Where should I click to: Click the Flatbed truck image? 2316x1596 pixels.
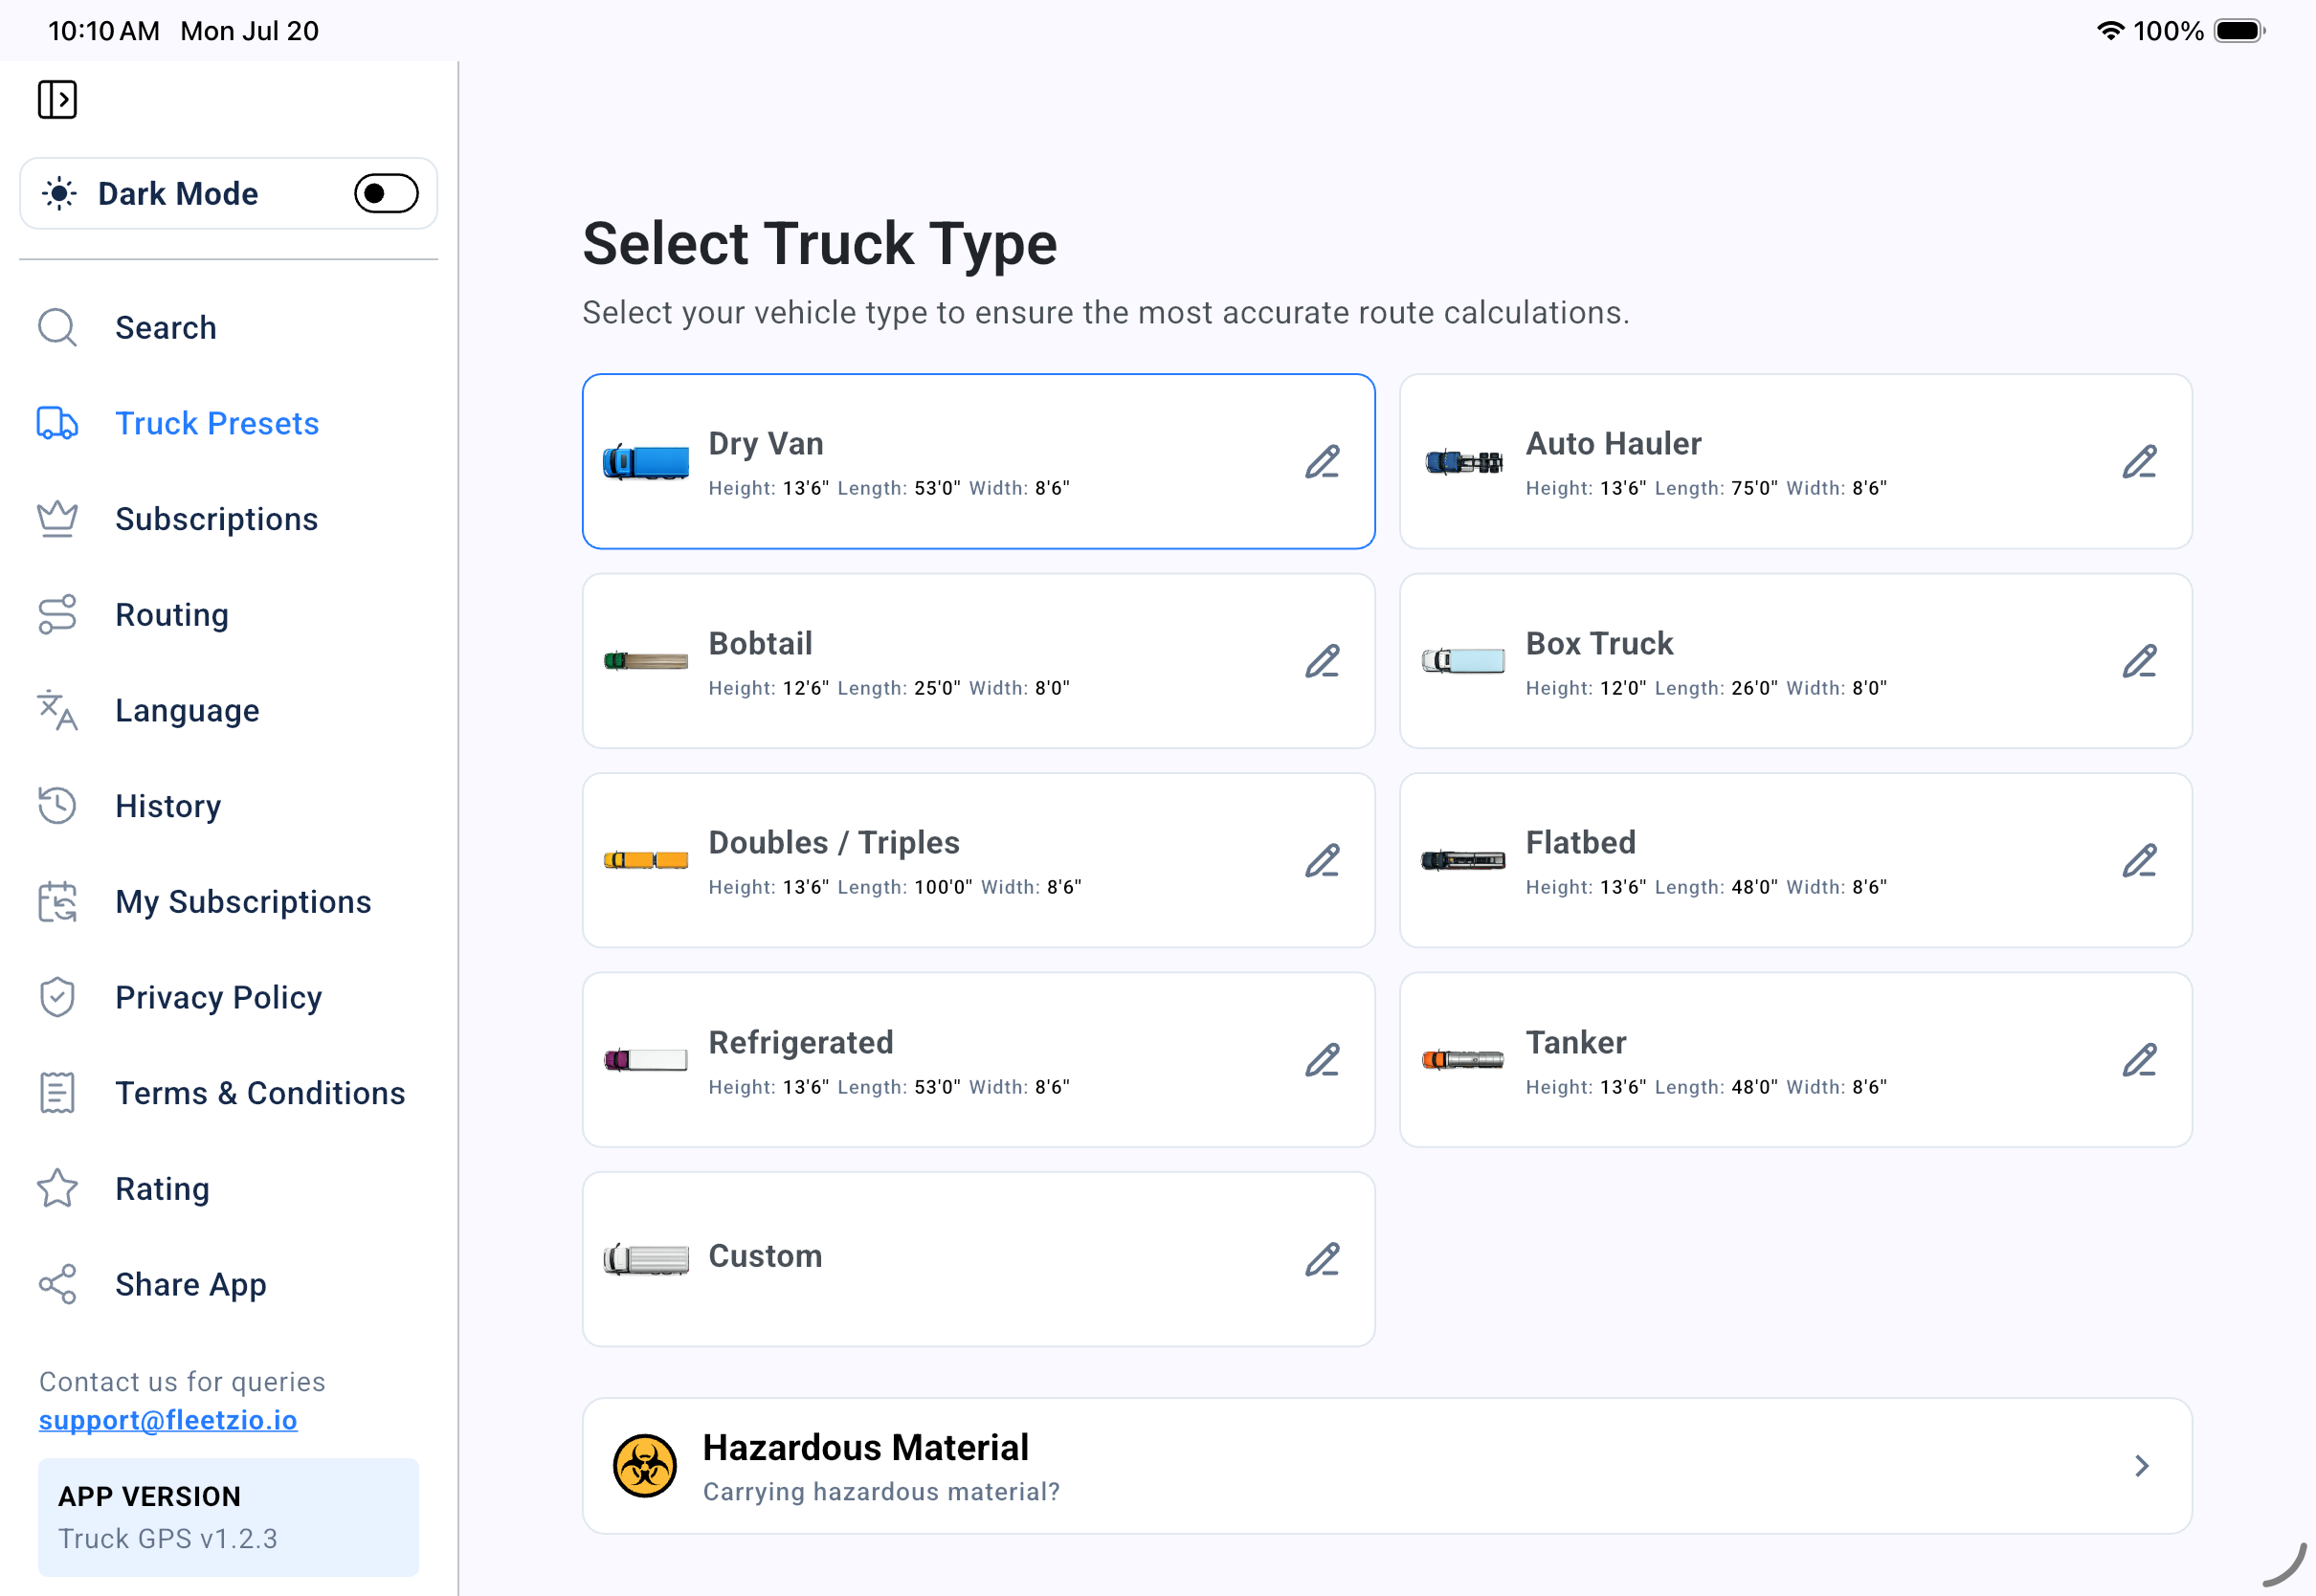(1463, 860)
